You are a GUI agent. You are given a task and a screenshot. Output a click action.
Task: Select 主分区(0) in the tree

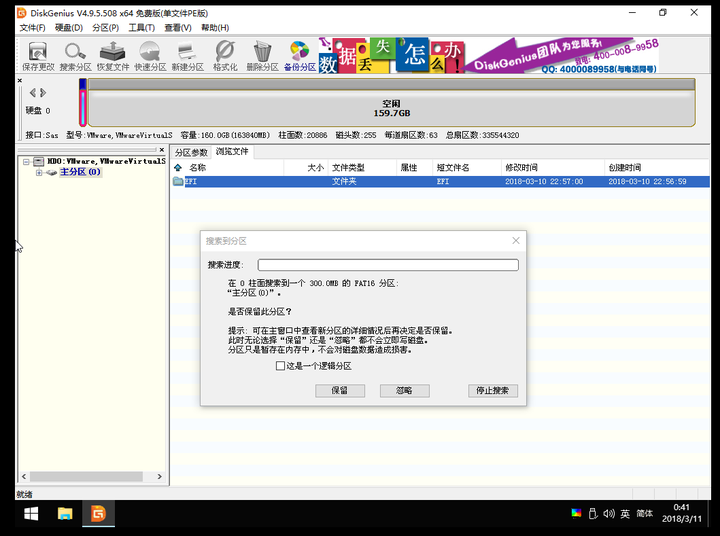click(80, 172)
